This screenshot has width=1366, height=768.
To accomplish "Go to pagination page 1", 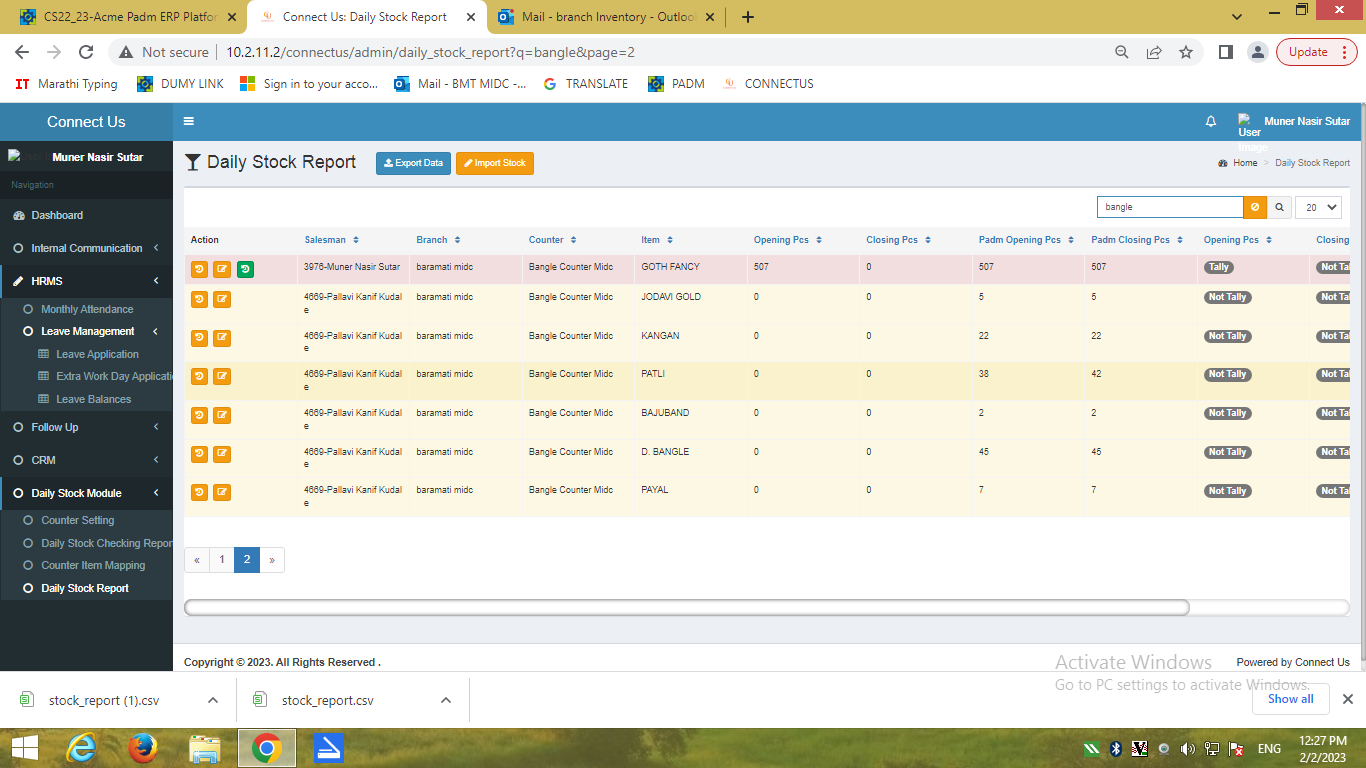I will (222, 560).
